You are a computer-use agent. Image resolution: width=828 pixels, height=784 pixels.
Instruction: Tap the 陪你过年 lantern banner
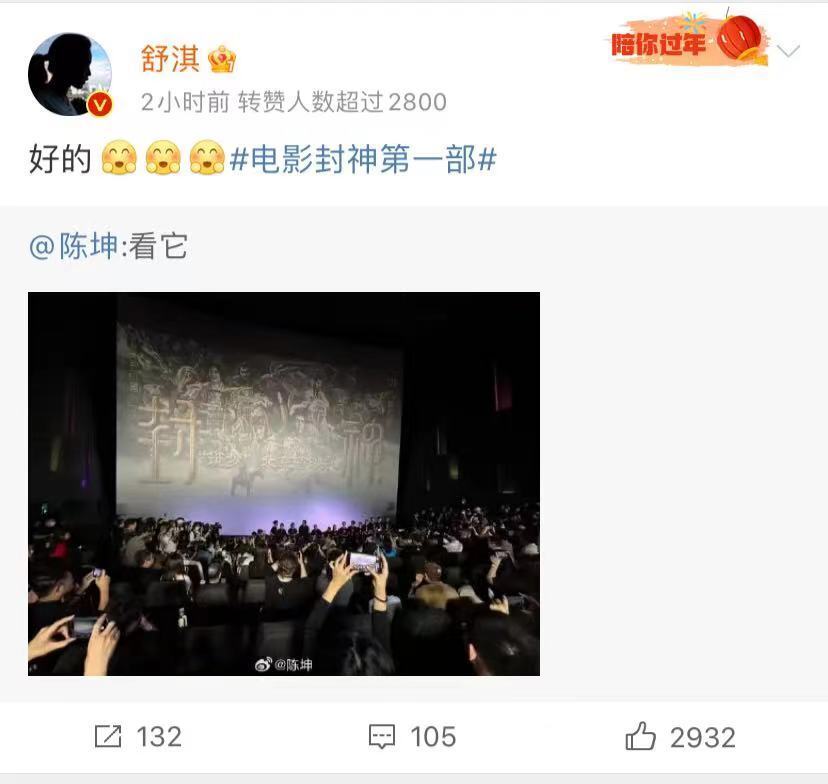tap(688, 40)
